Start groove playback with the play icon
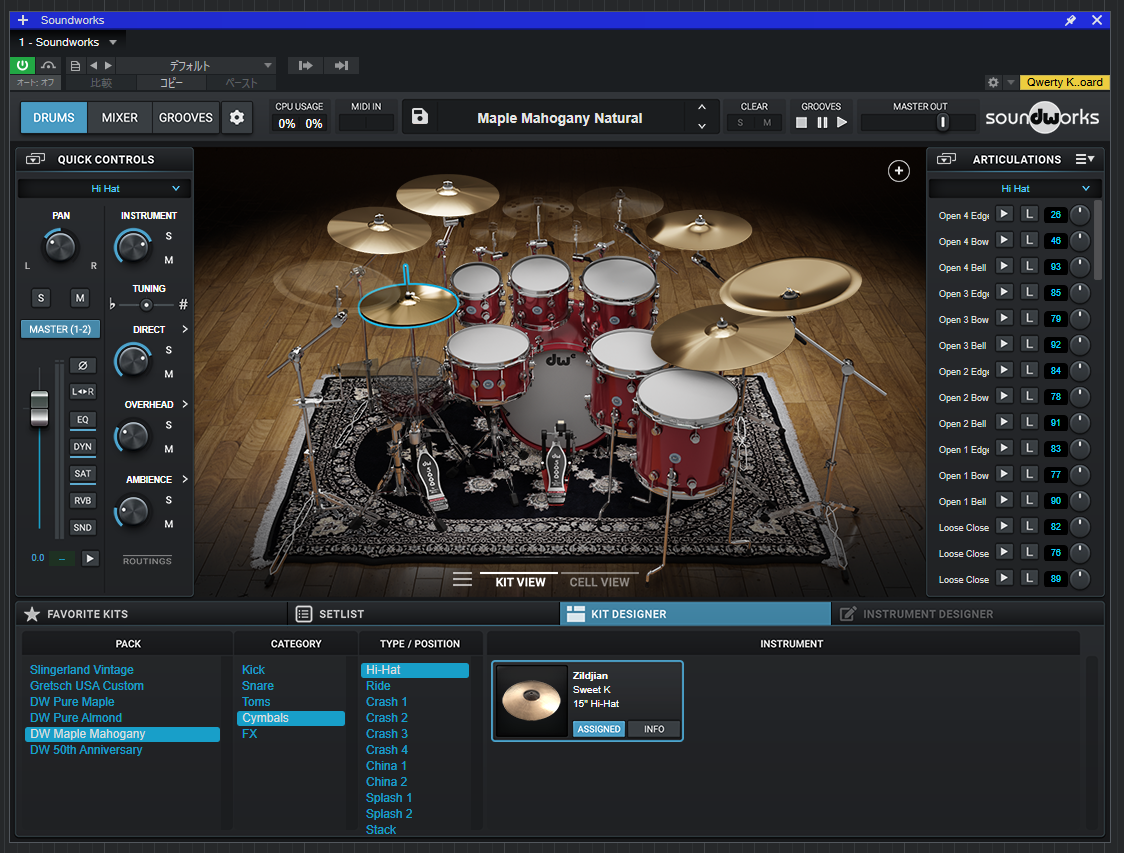The height and width of the screenshot is (853, 1124). [x=842, y=123]
